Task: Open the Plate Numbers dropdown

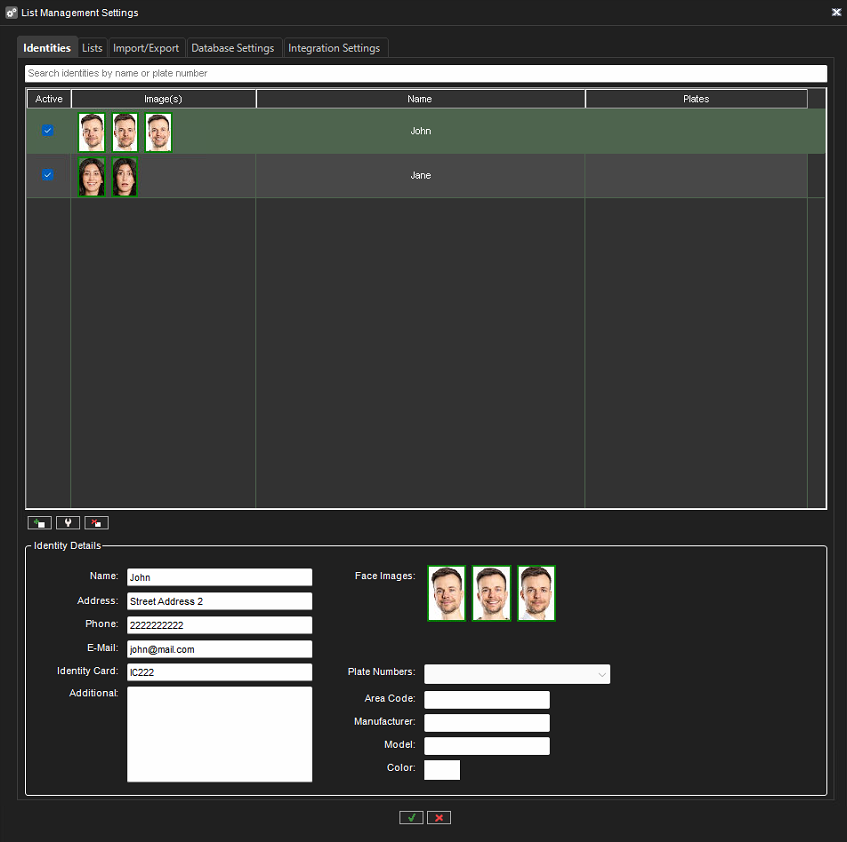Action: click(517, 674)
